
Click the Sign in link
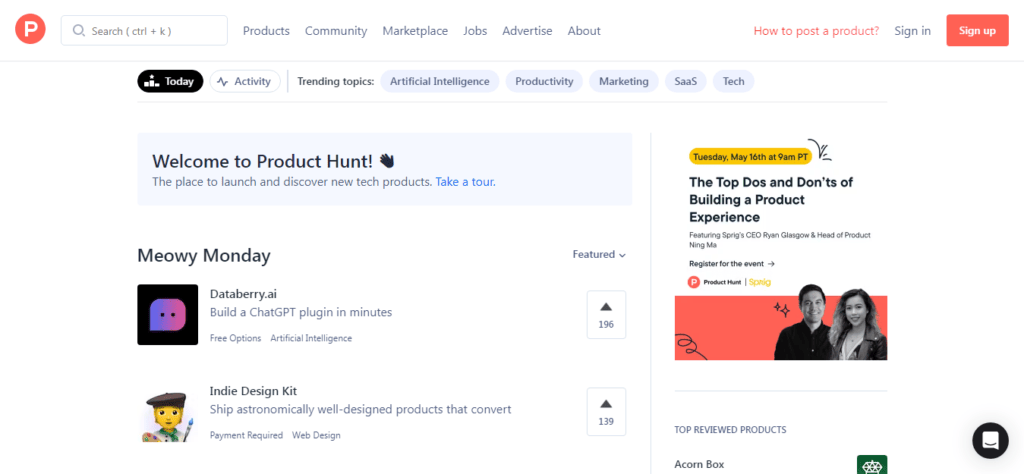(912, 31)
